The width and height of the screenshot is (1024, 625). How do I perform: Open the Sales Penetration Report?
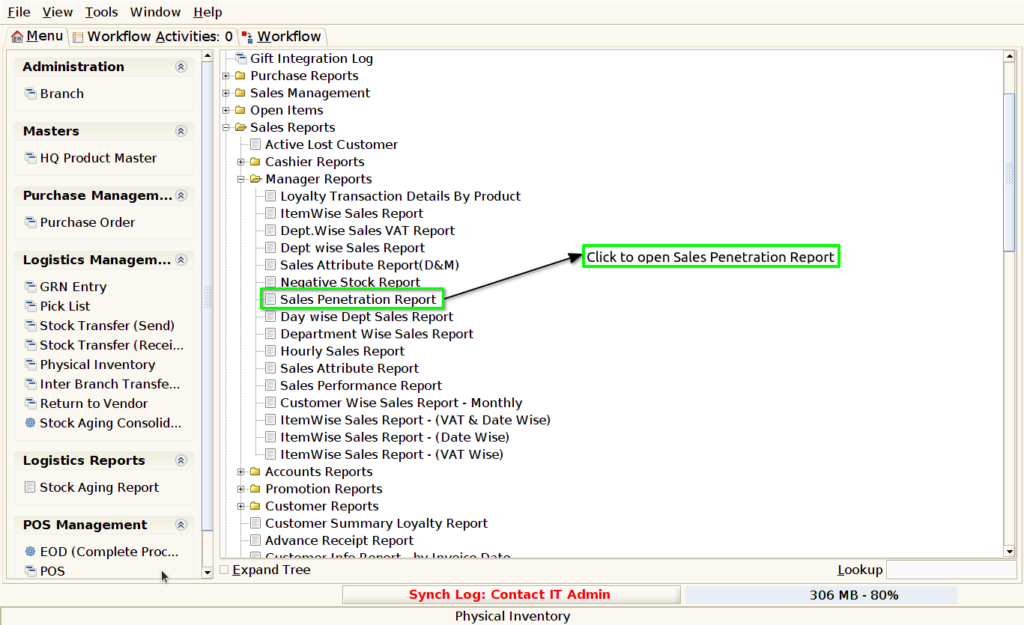(358, 299)
